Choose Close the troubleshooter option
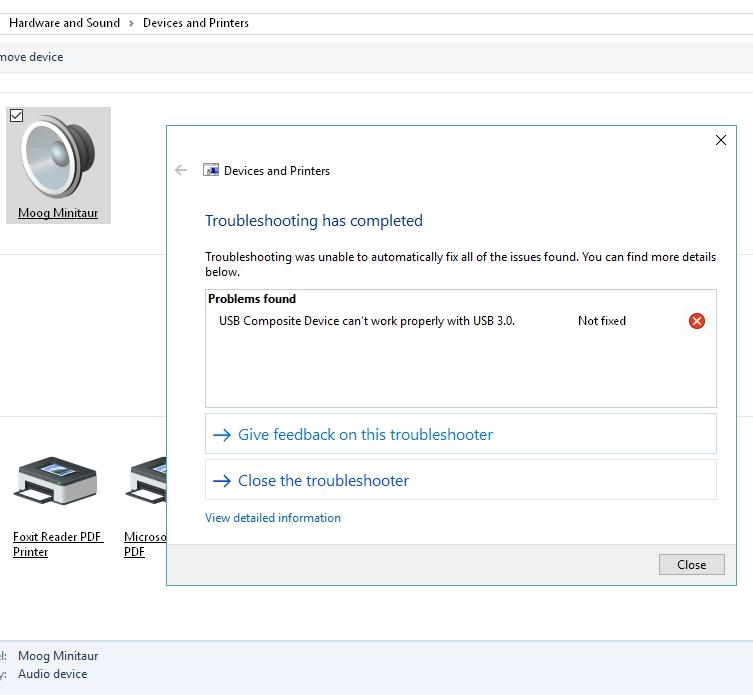Image resolution: width=753 pixels, height=695 pixels. pos(323,481)
